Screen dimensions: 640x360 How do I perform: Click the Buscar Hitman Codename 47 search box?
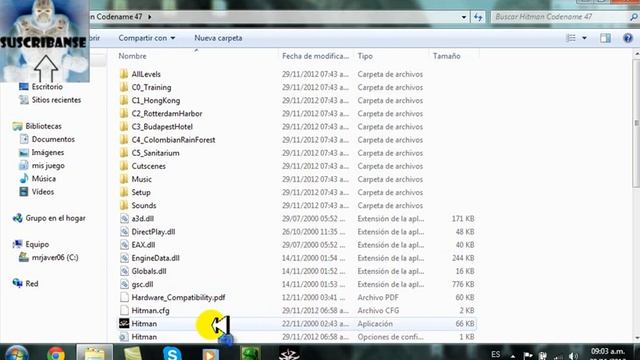tap(564, 17)
